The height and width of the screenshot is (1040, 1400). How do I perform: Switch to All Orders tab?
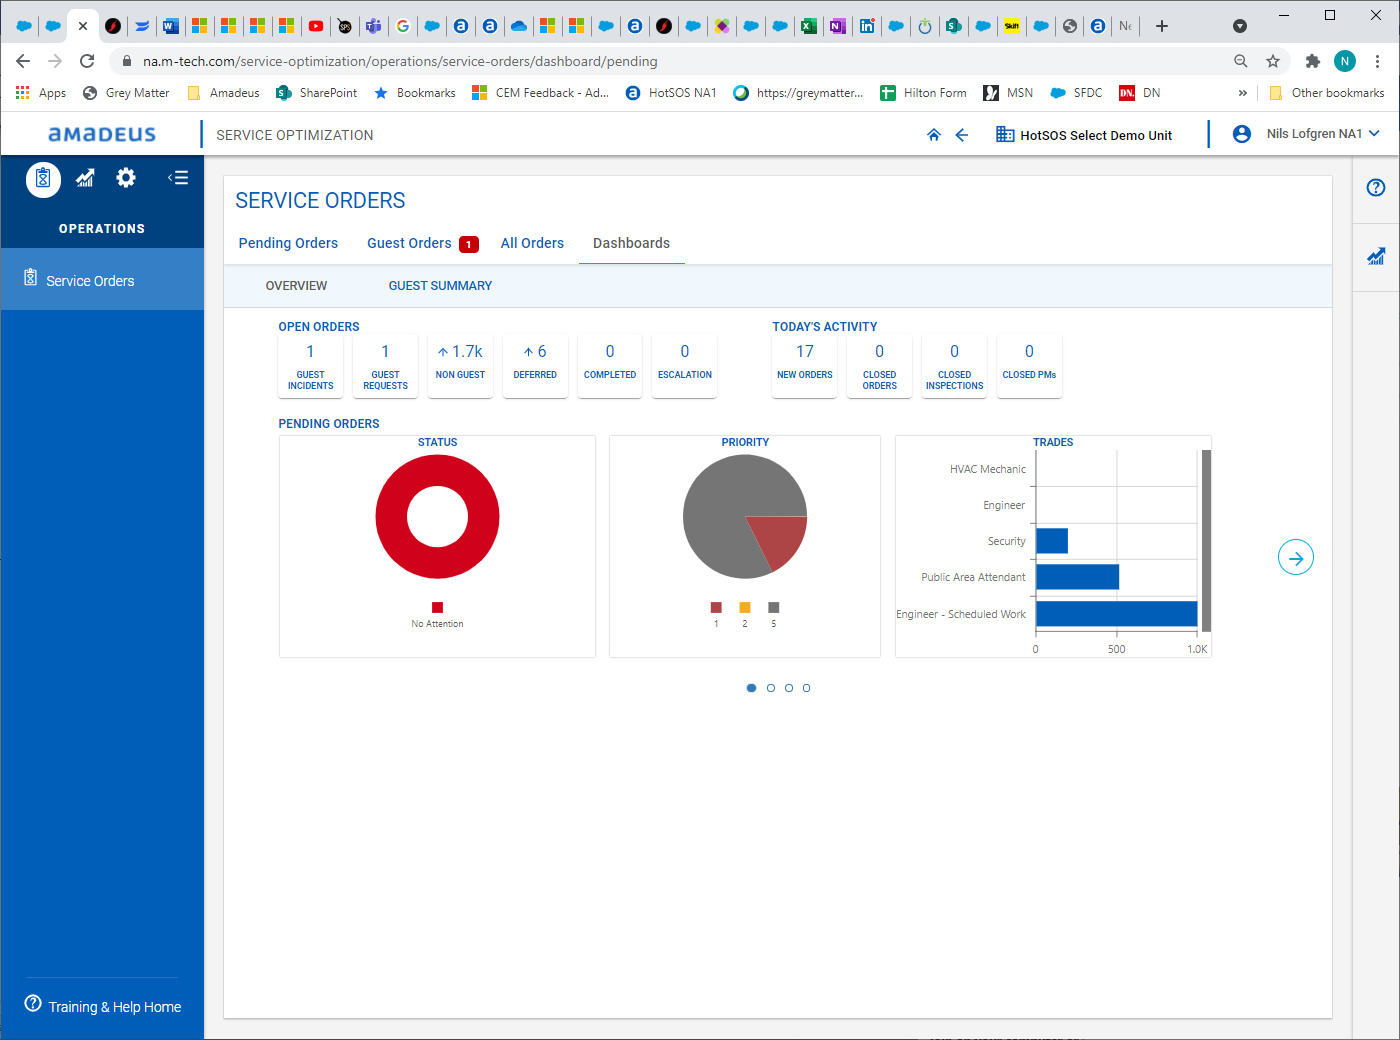coord(532,243)
